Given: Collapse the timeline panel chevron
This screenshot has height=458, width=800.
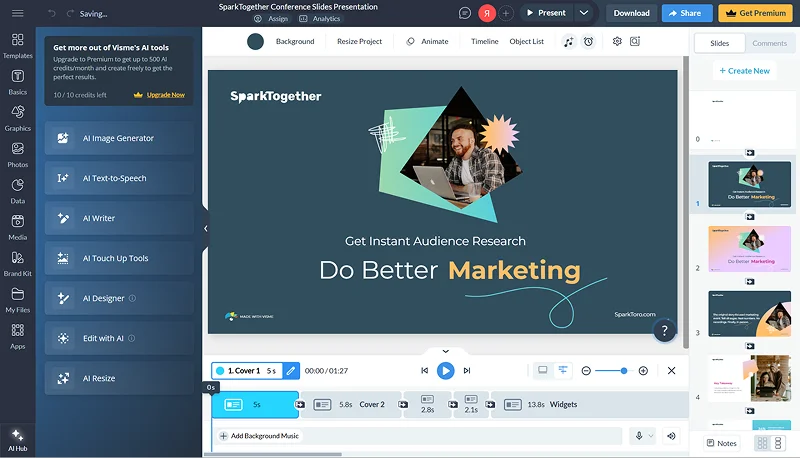Looking at the screenshot, I should tap(445, 351).
